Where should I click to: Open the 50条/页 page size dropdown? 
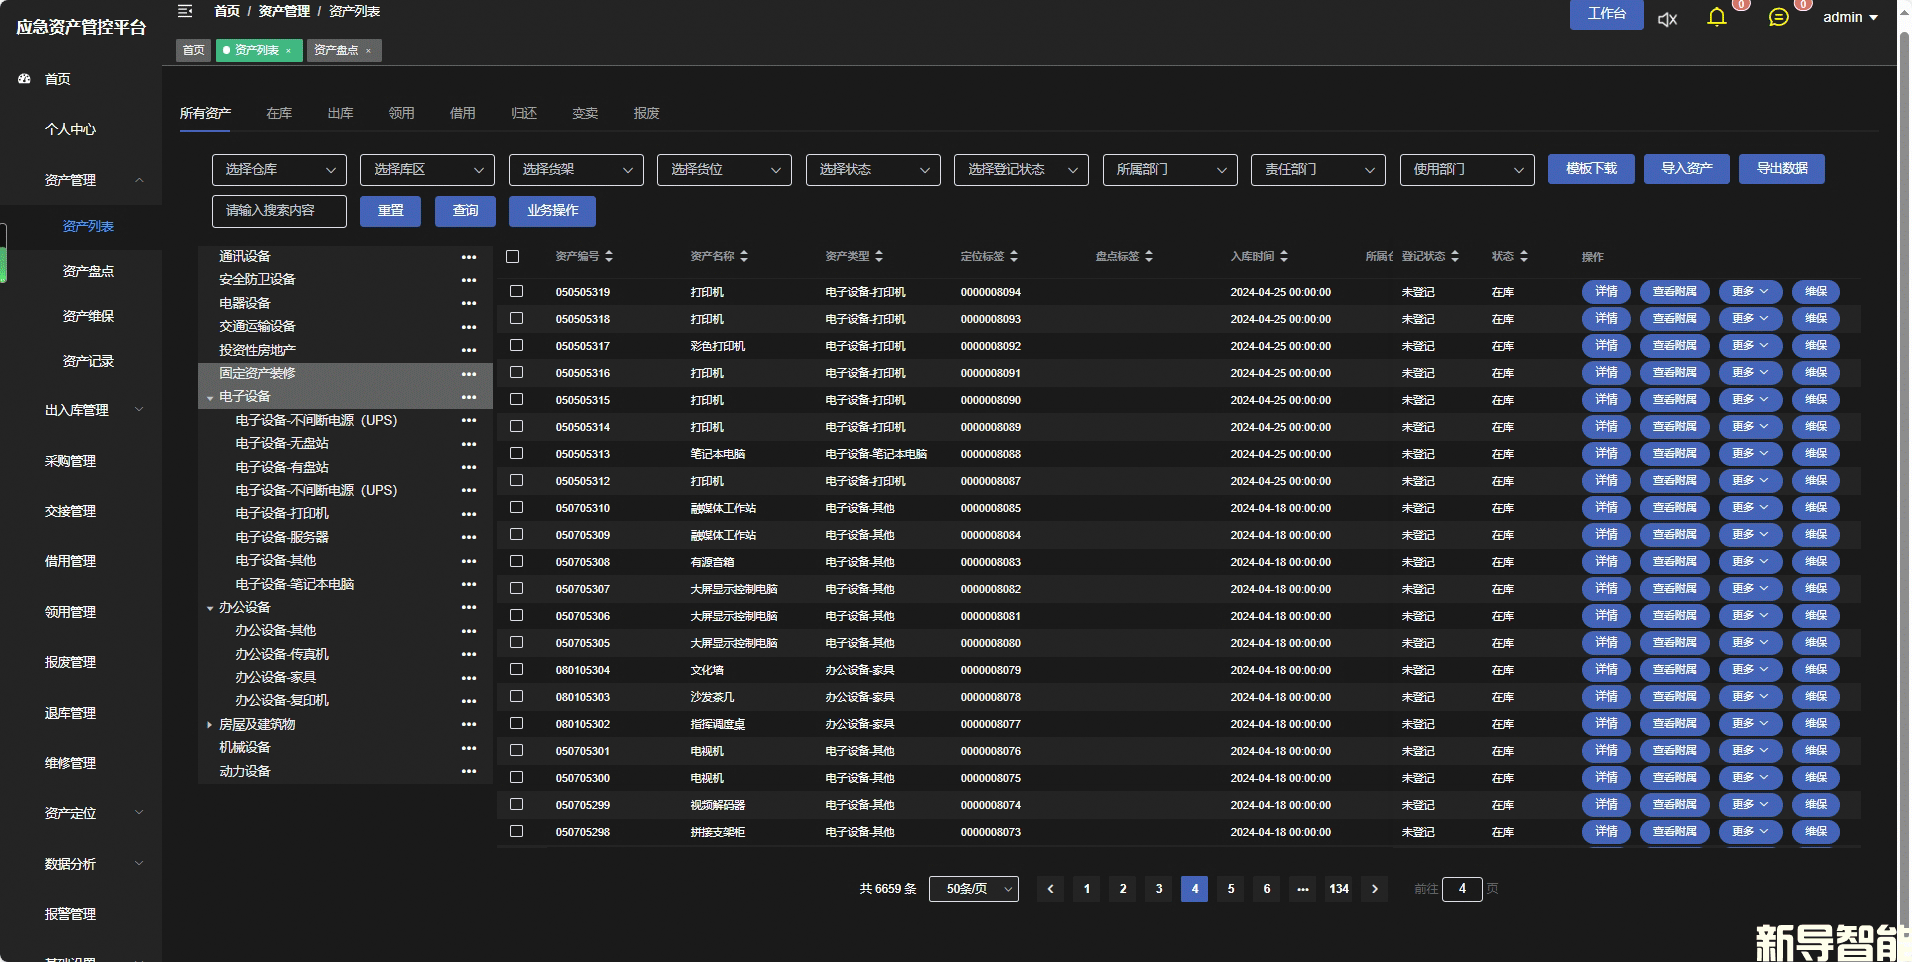coord(973,889)
